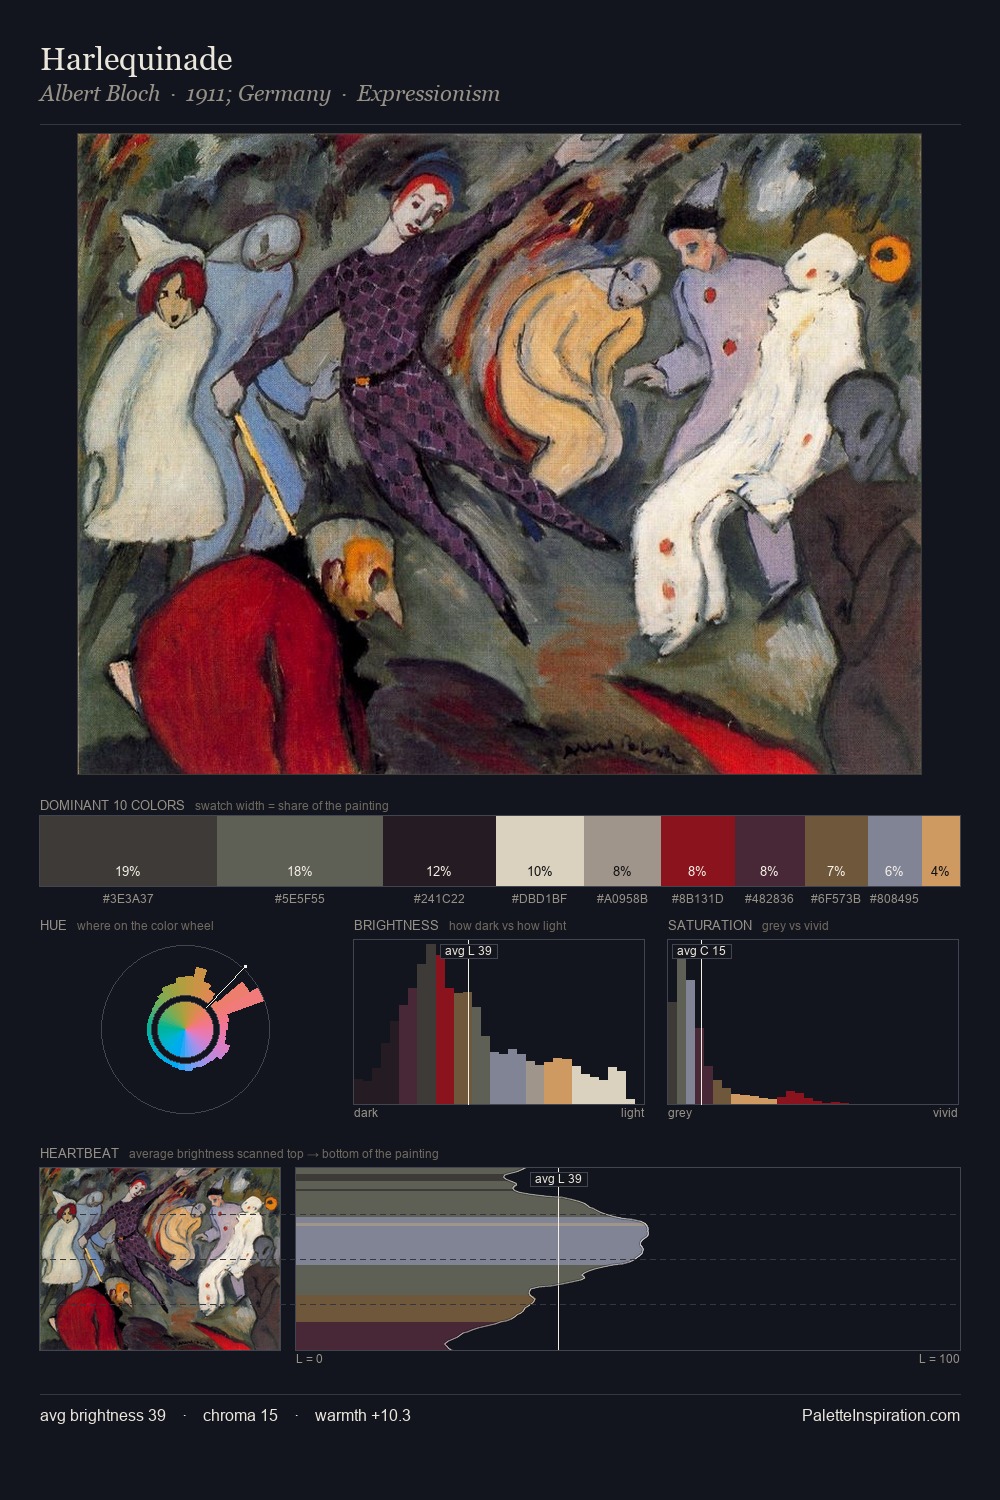Viewport: 1000px width, 1500px height.
Task: Click the 'DOMINANT 10 COLORS' heading
Action: click(x=112, y=805)
